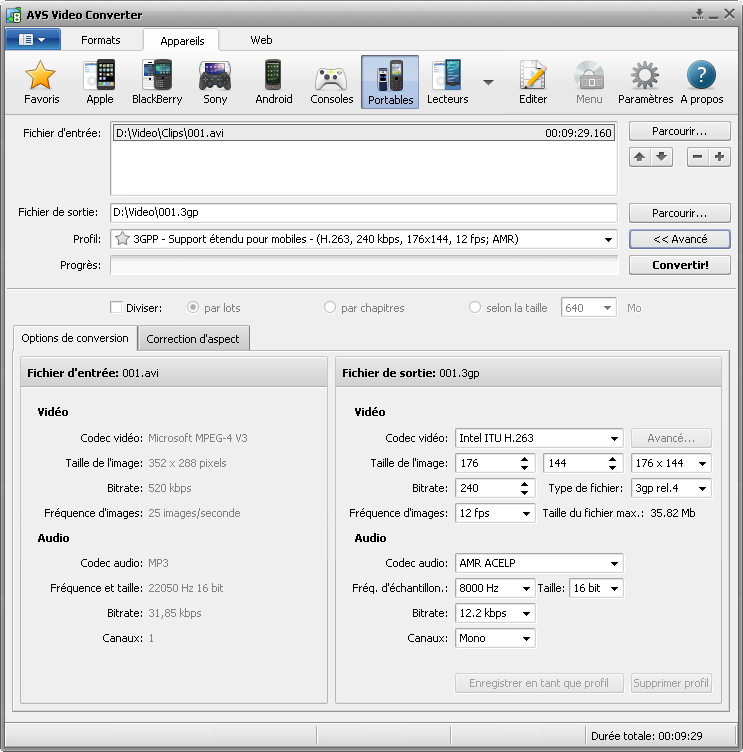Increase image height 144 stepper

click(x=613, y=459)
